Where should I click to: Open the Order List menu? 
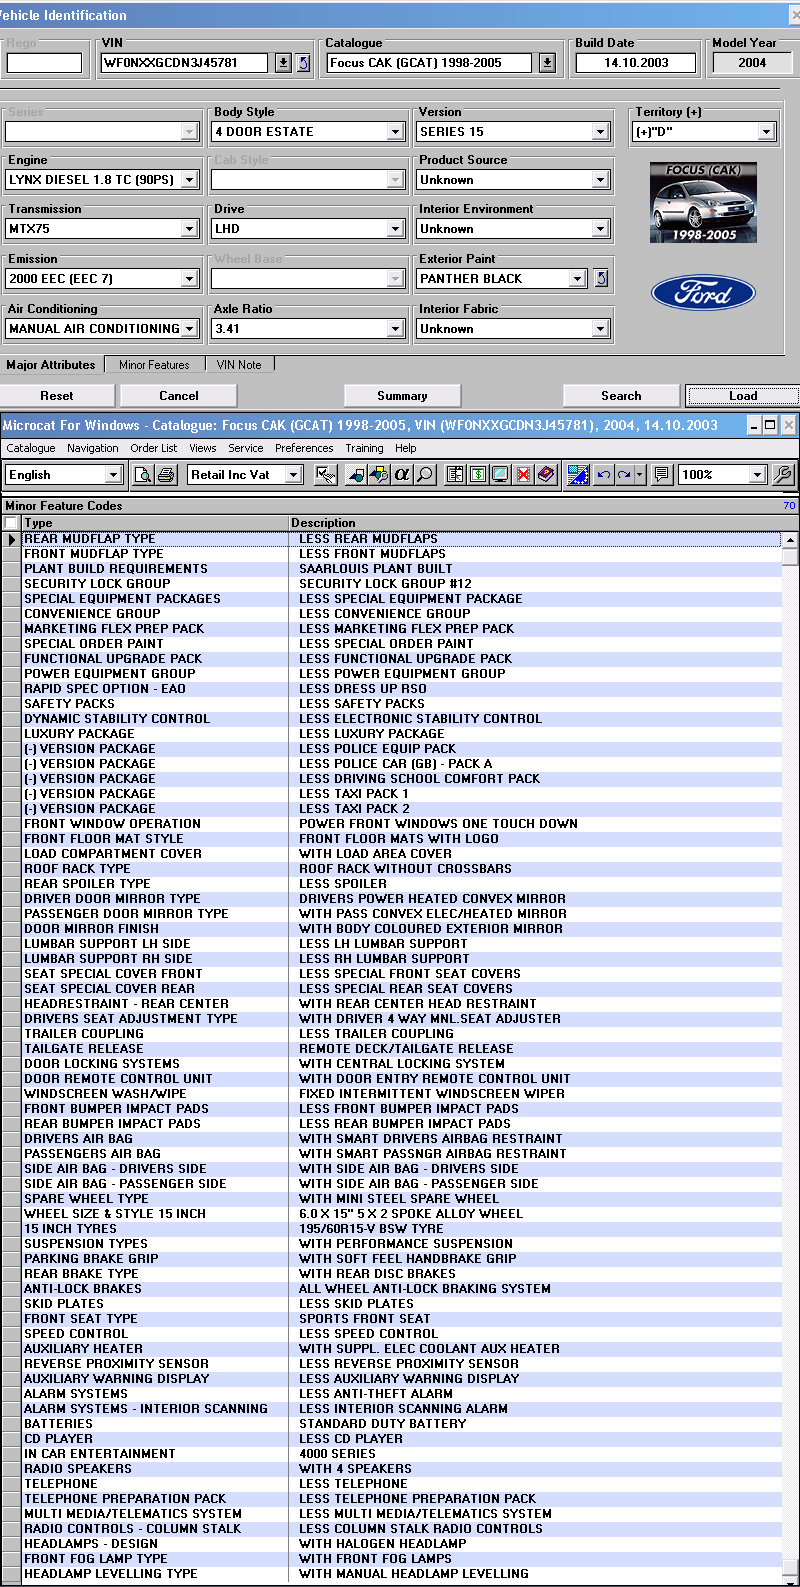[x=153, y=448]
